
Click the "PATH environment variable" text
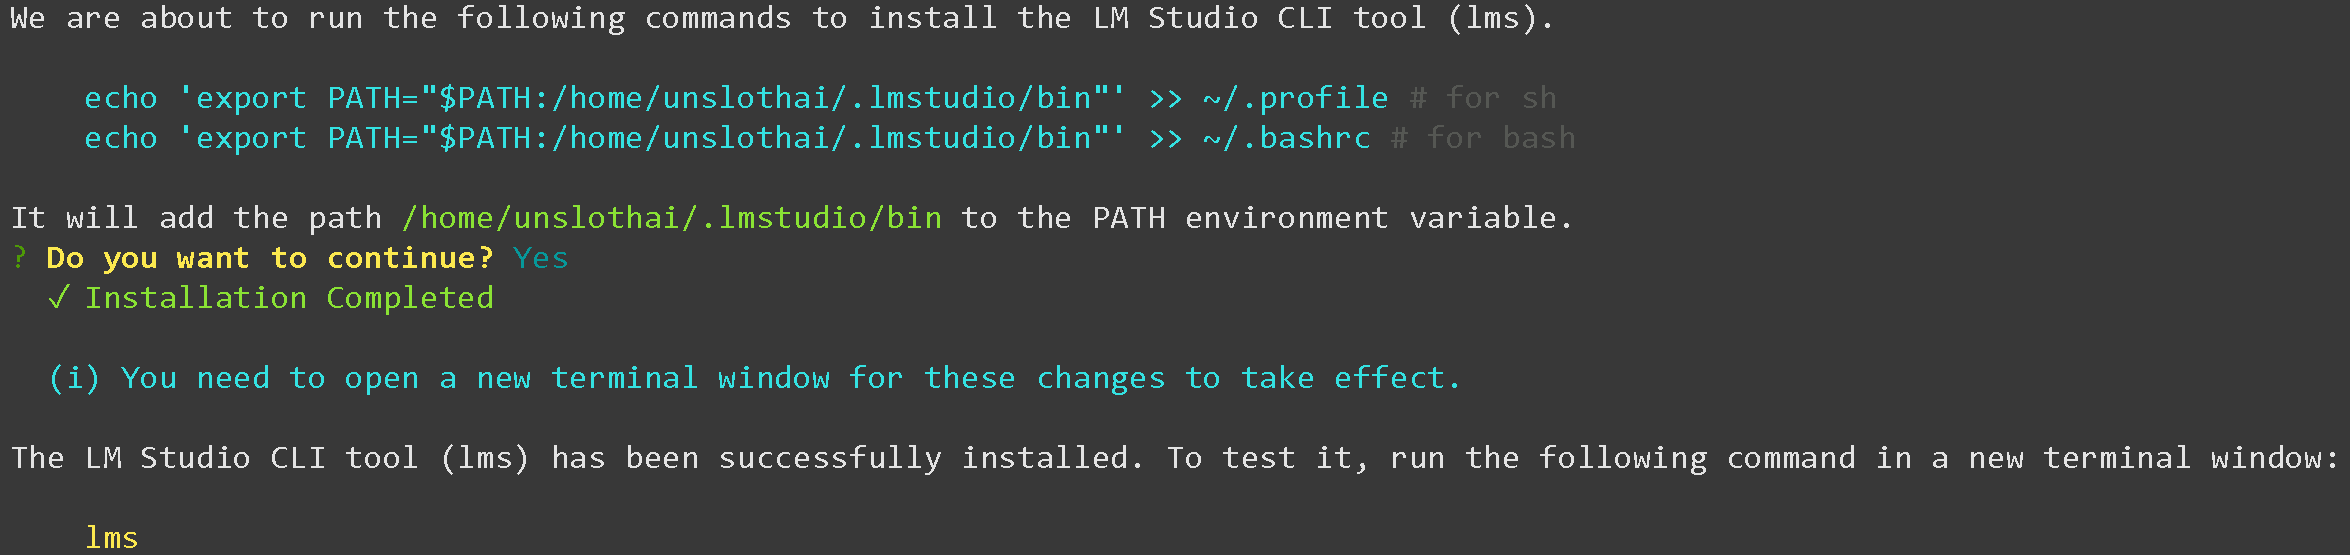click(1330, 218)
